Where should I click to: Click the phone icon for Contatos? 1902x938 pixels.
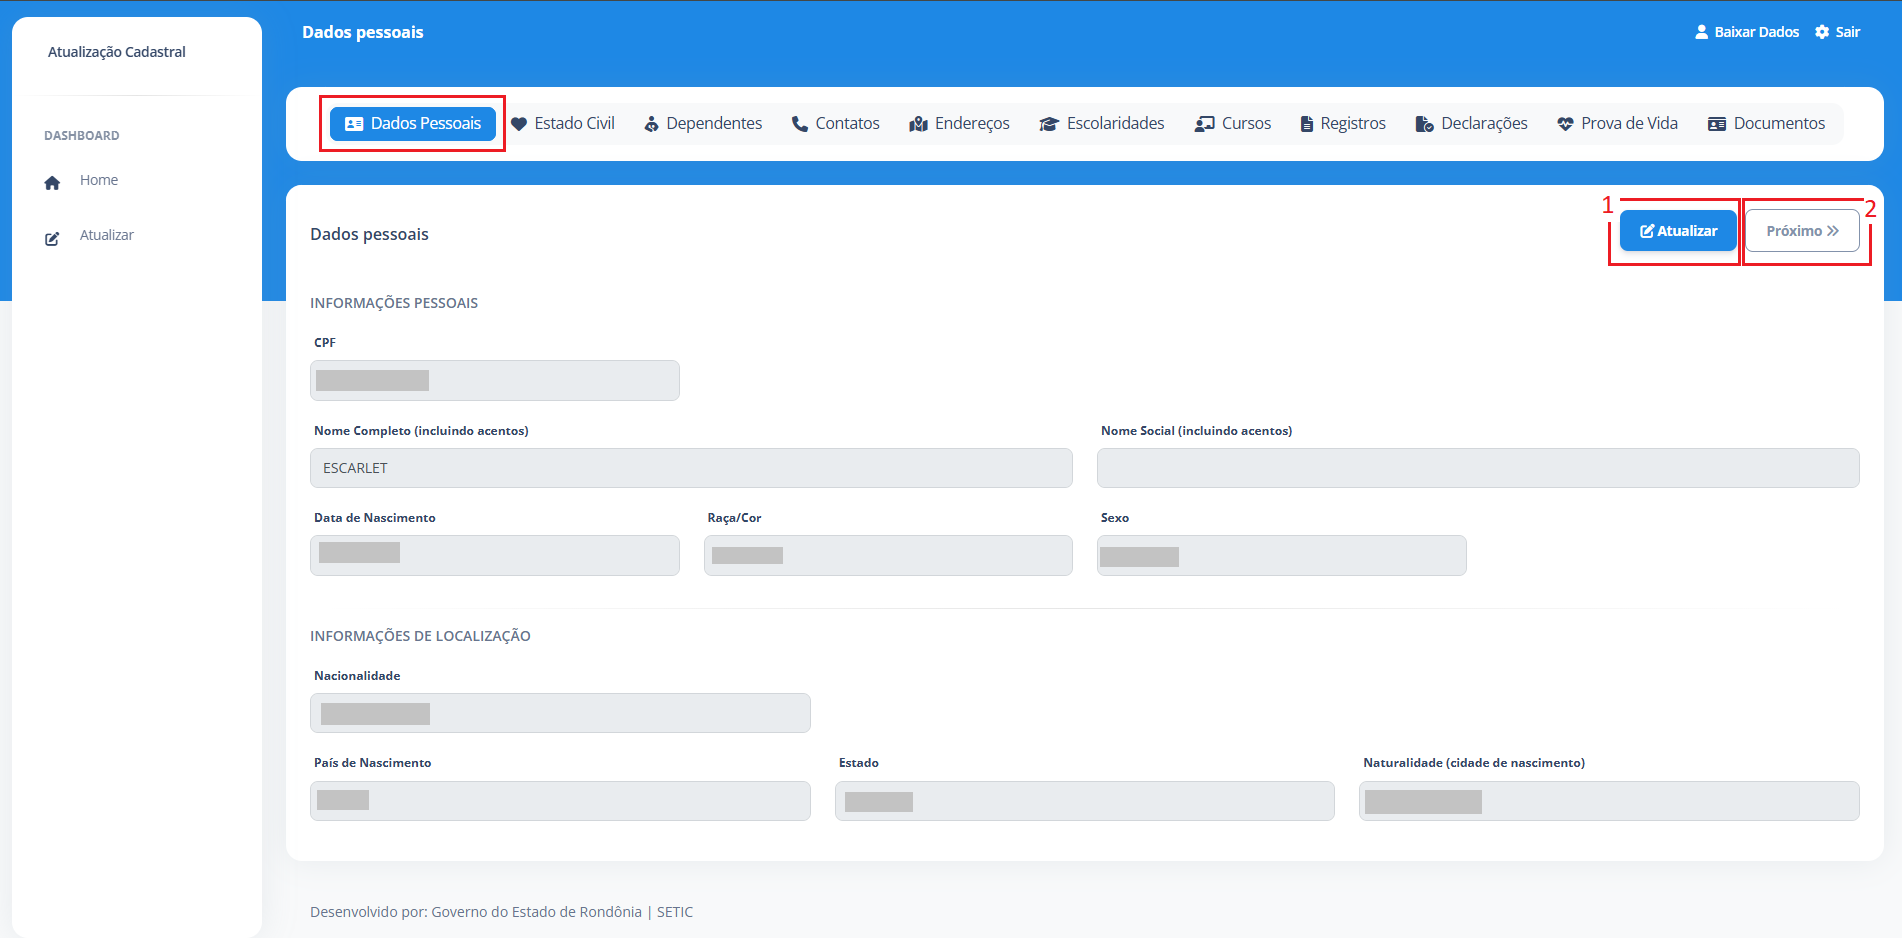coord(800,124)
